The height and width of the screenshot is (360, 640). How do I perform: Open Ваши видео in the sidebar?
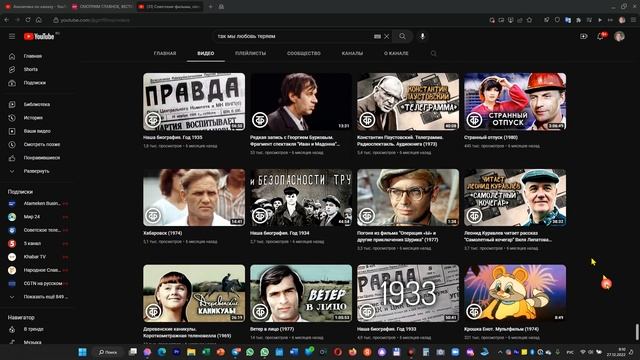[37, 131]
